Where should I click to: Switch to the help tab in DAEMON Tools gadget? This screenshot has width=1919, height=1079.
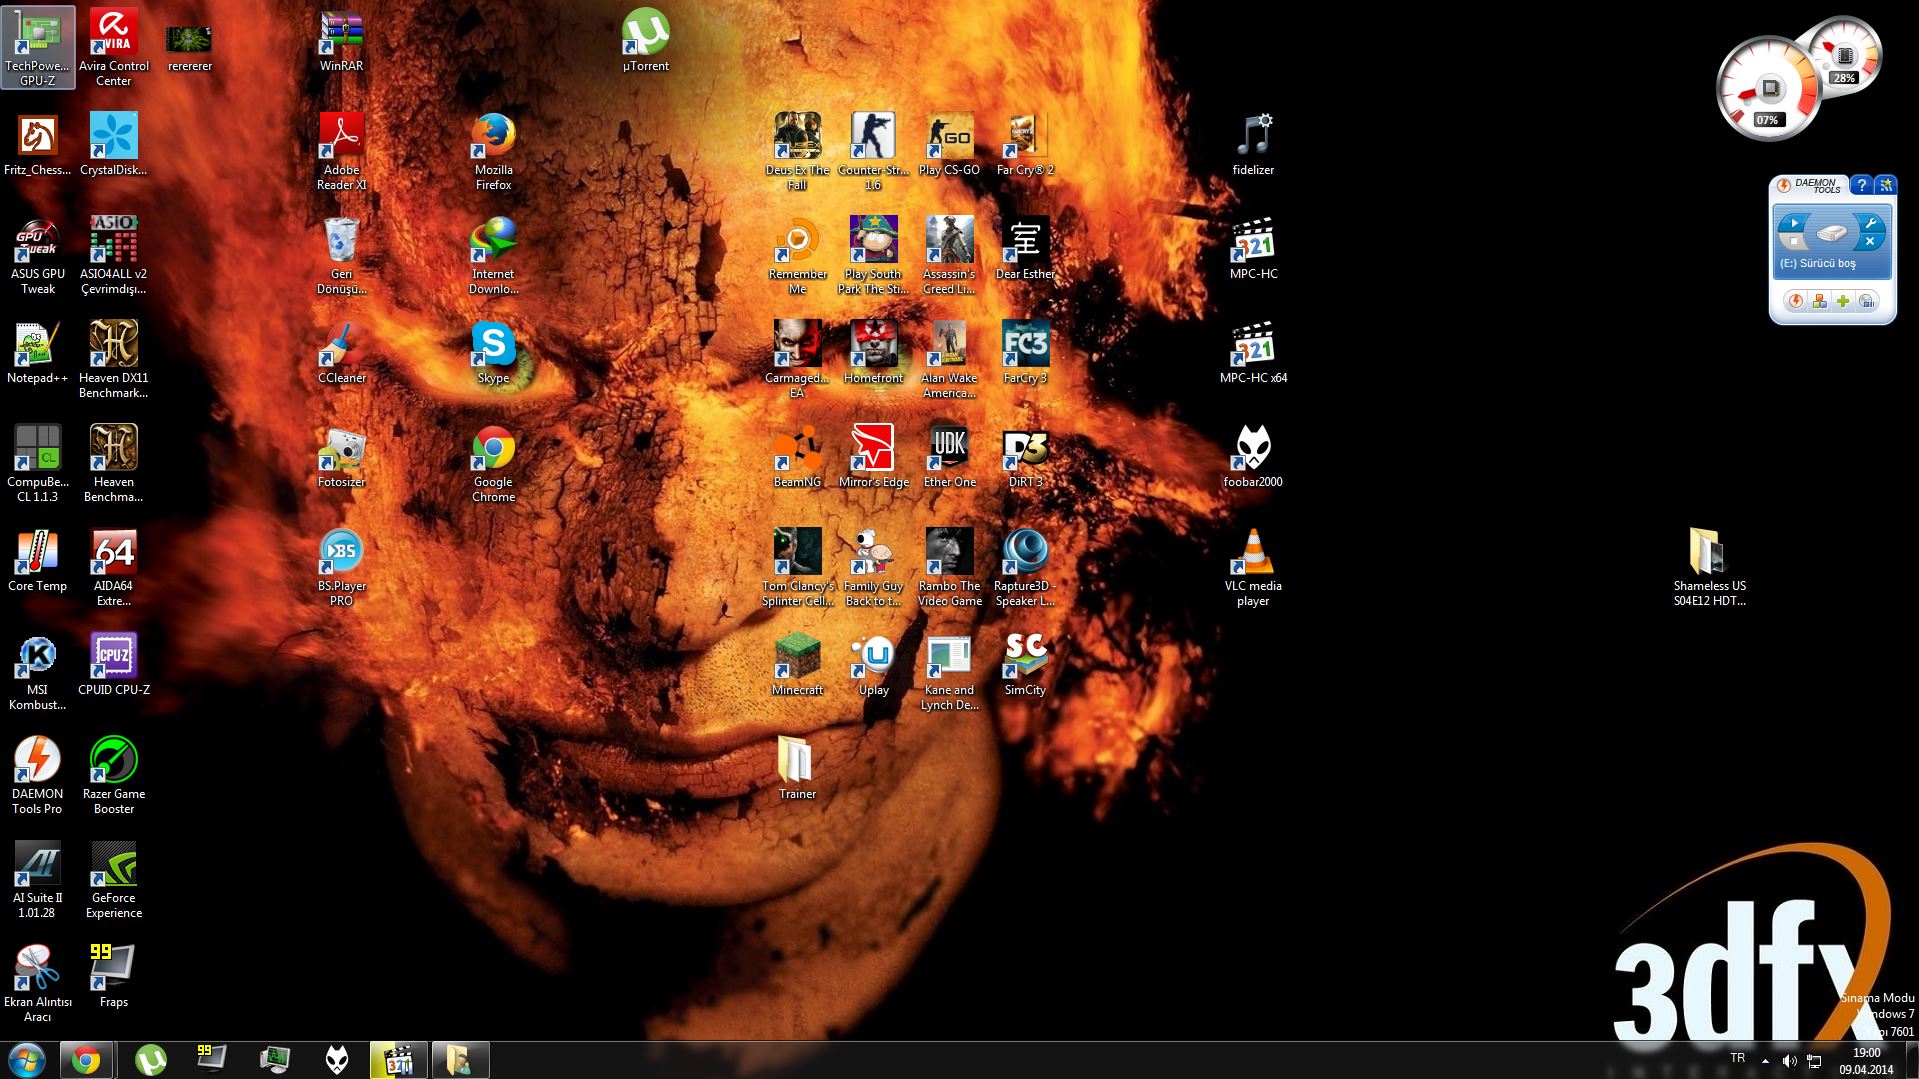coord(1861,185)
